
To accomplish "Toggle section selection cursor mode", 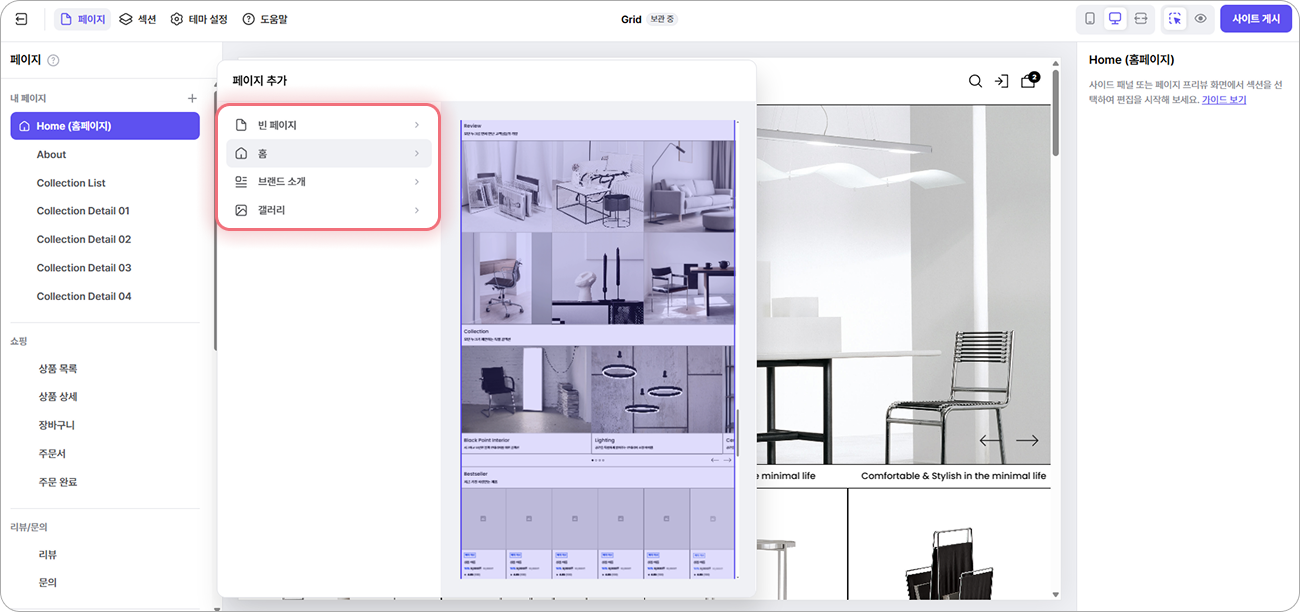I will [1175, 19].
